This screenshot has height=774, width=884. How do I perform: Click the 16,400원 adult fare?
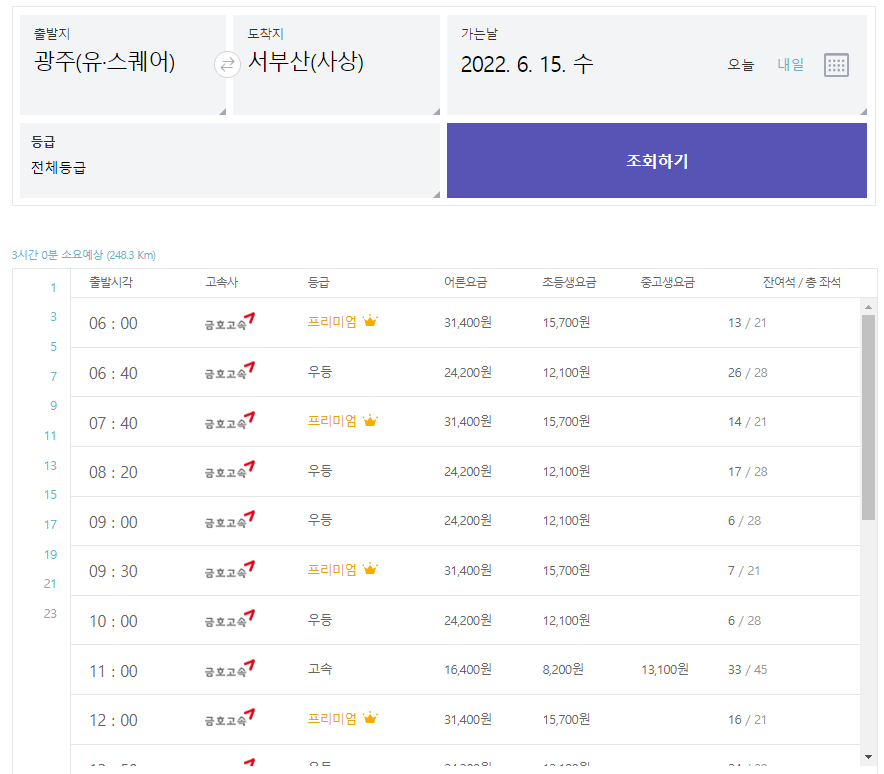click(468, 670)
